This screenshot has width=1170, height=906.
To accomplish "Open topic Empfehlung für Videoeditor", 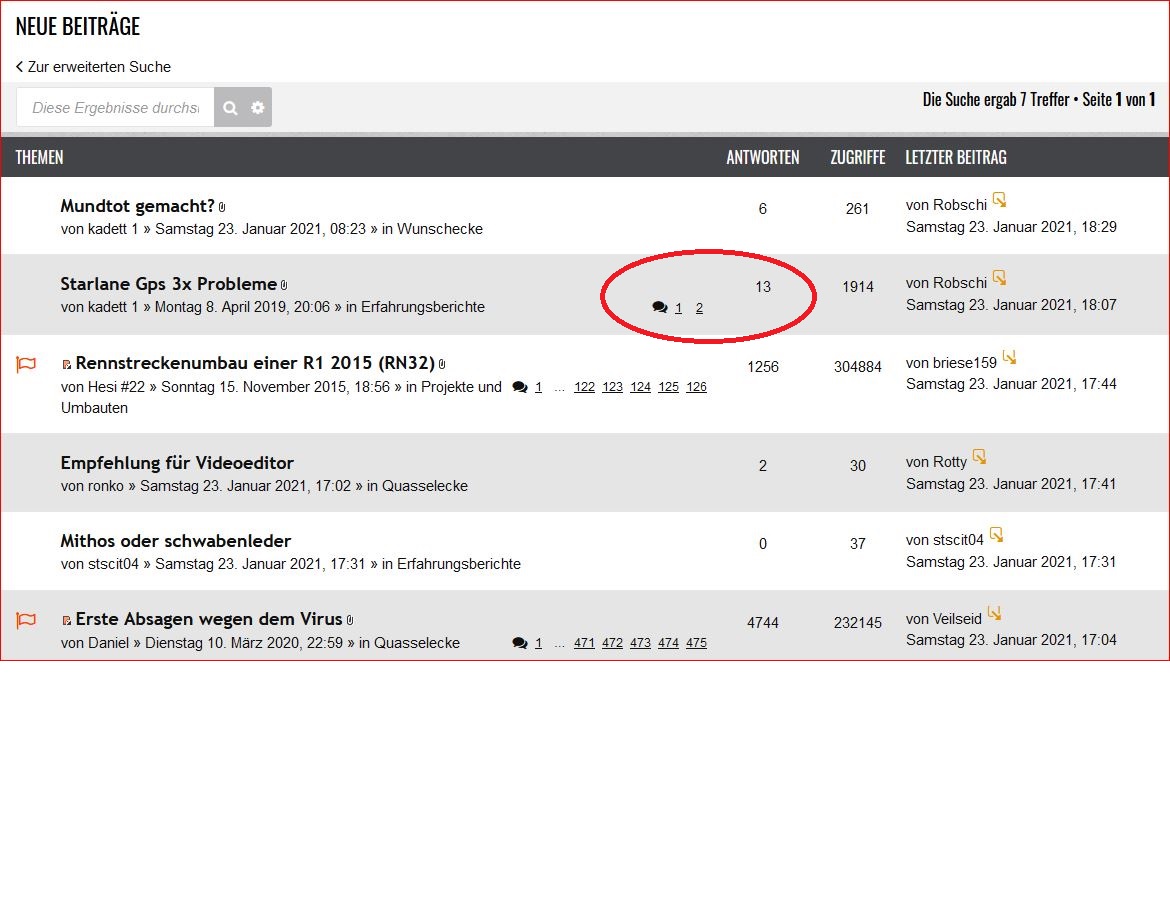I will click(x=177, y=463).
